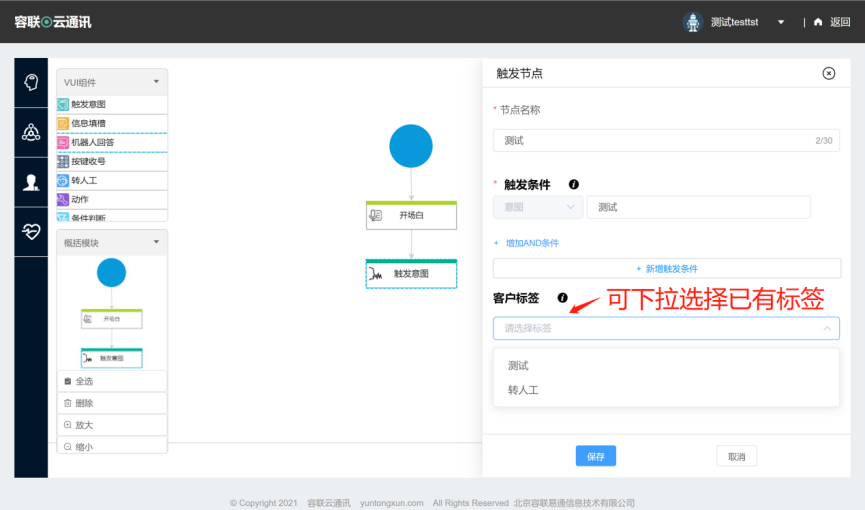Open the heart monitor icon in the sidebar
Screen dimensions: 865x510
click(31, 232)
